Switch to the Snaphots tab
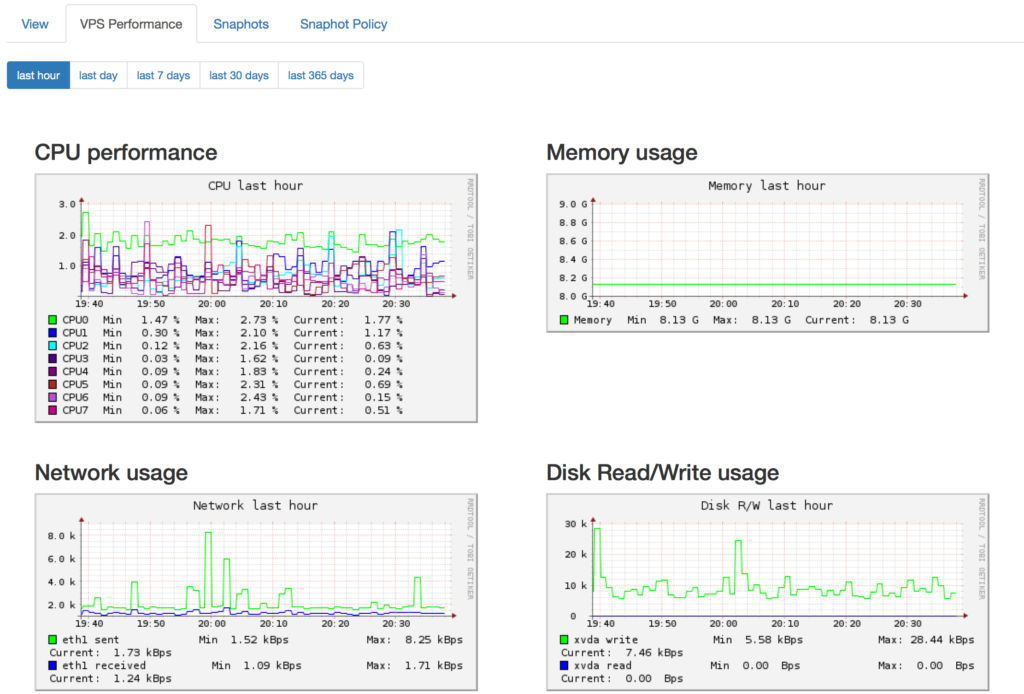 click(x=241, y=24)
